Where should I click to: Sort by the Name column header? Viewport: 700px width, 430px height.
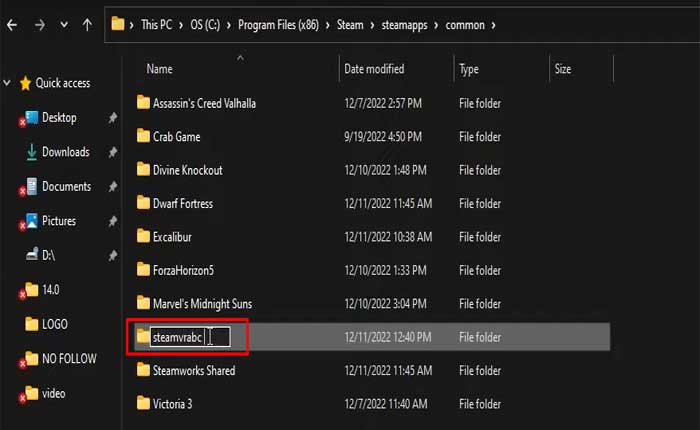[x=159, y=69]
